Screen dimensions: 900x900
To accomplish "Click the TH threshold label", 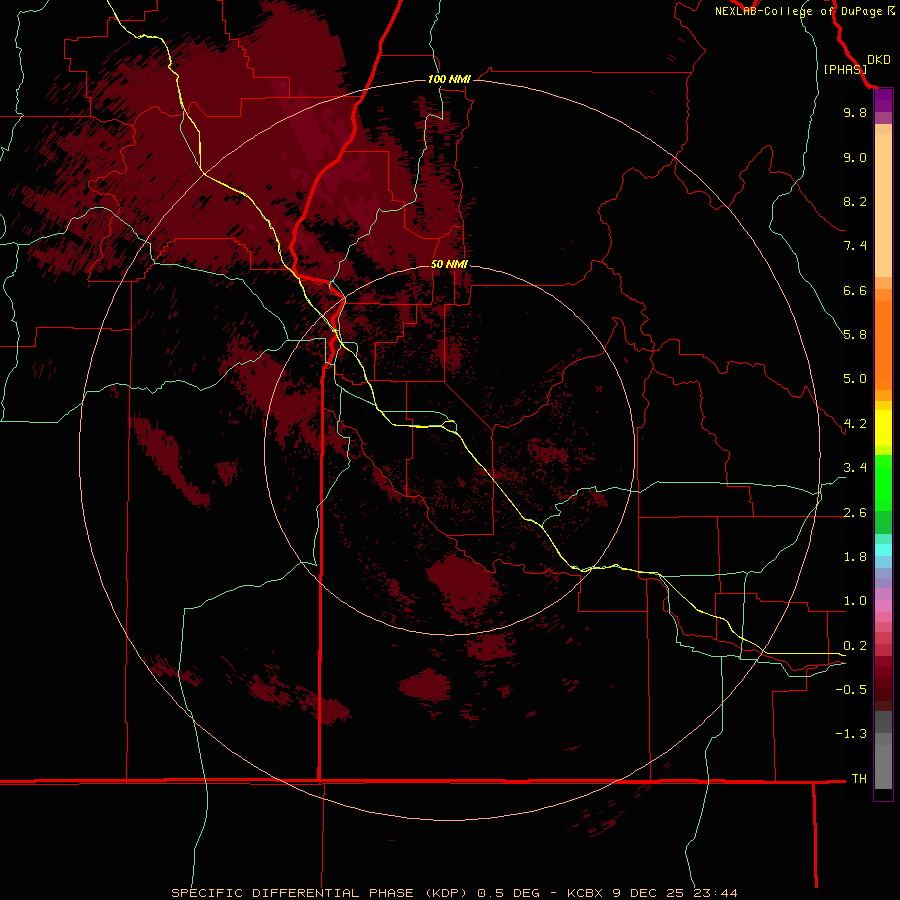I will coord(859,779).
